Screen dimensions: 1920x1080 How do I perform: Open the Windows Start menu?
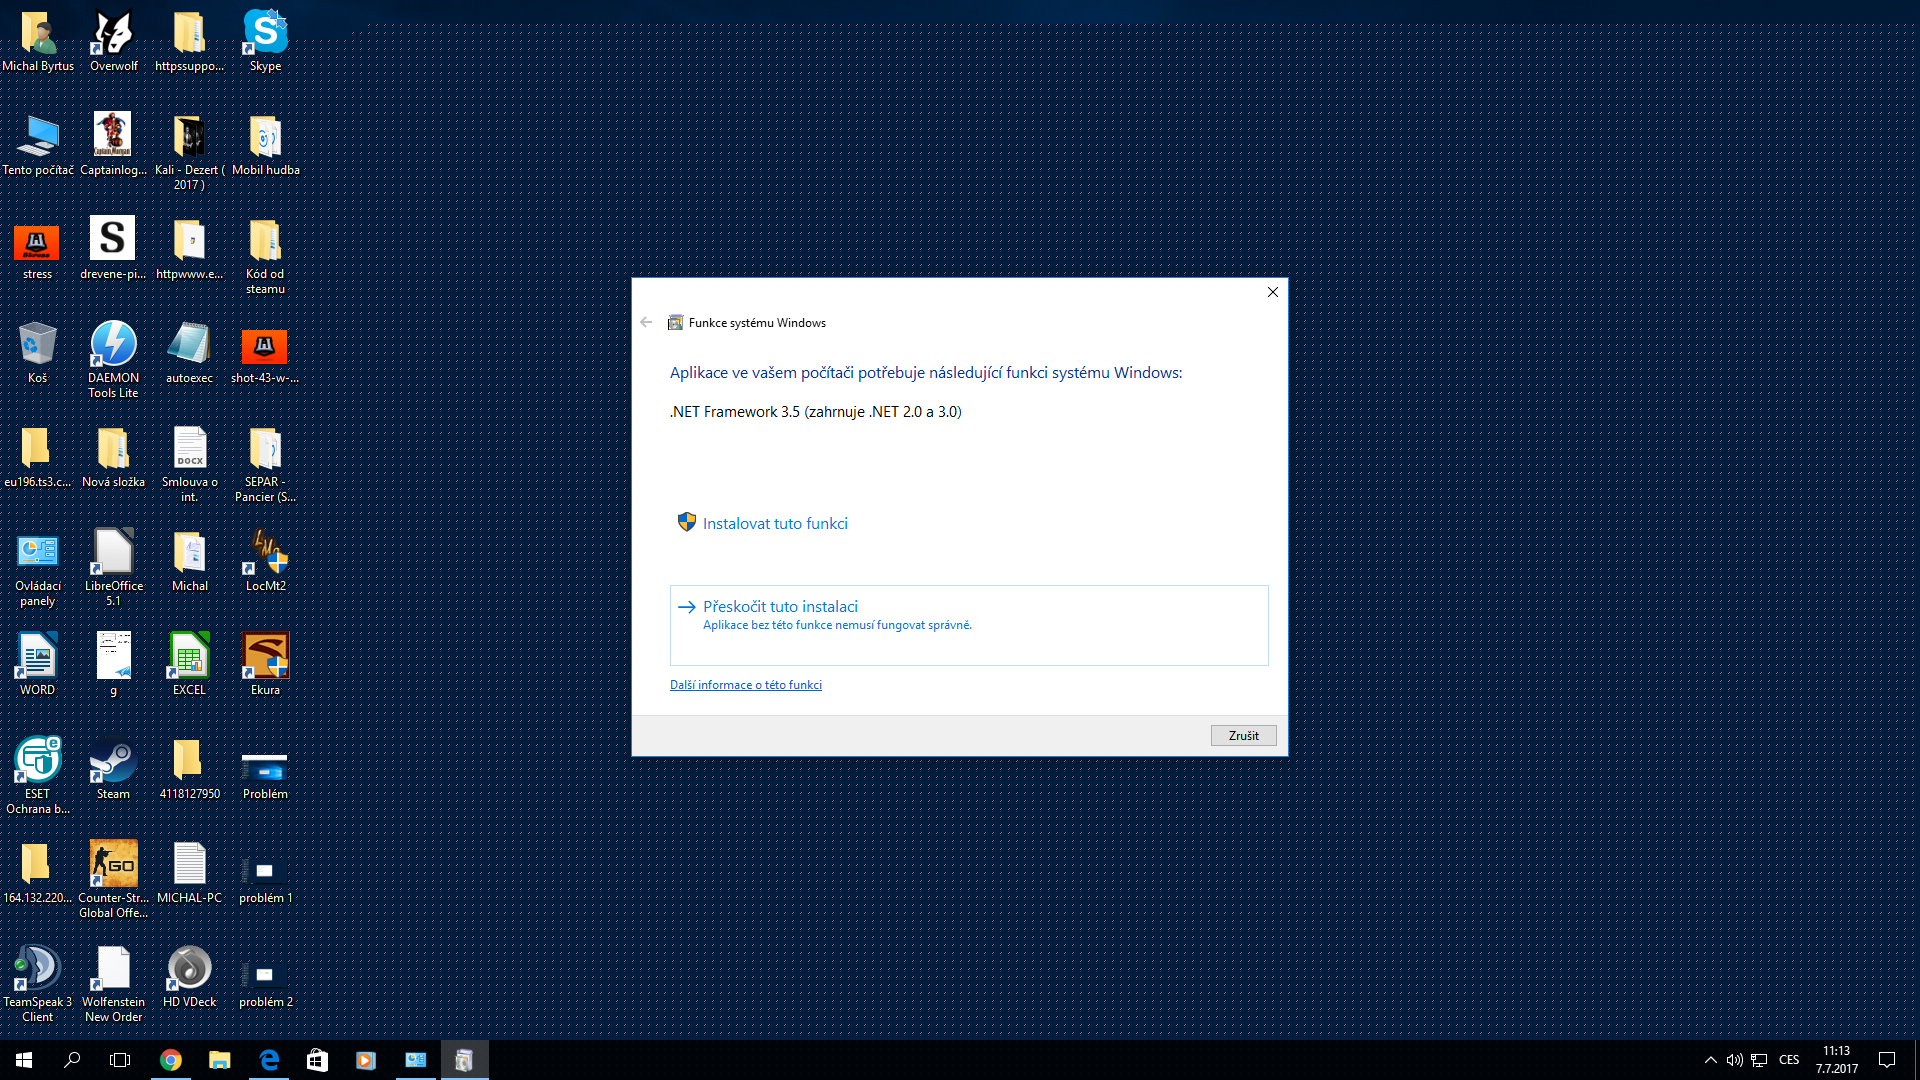click(x=24, y=1060)
